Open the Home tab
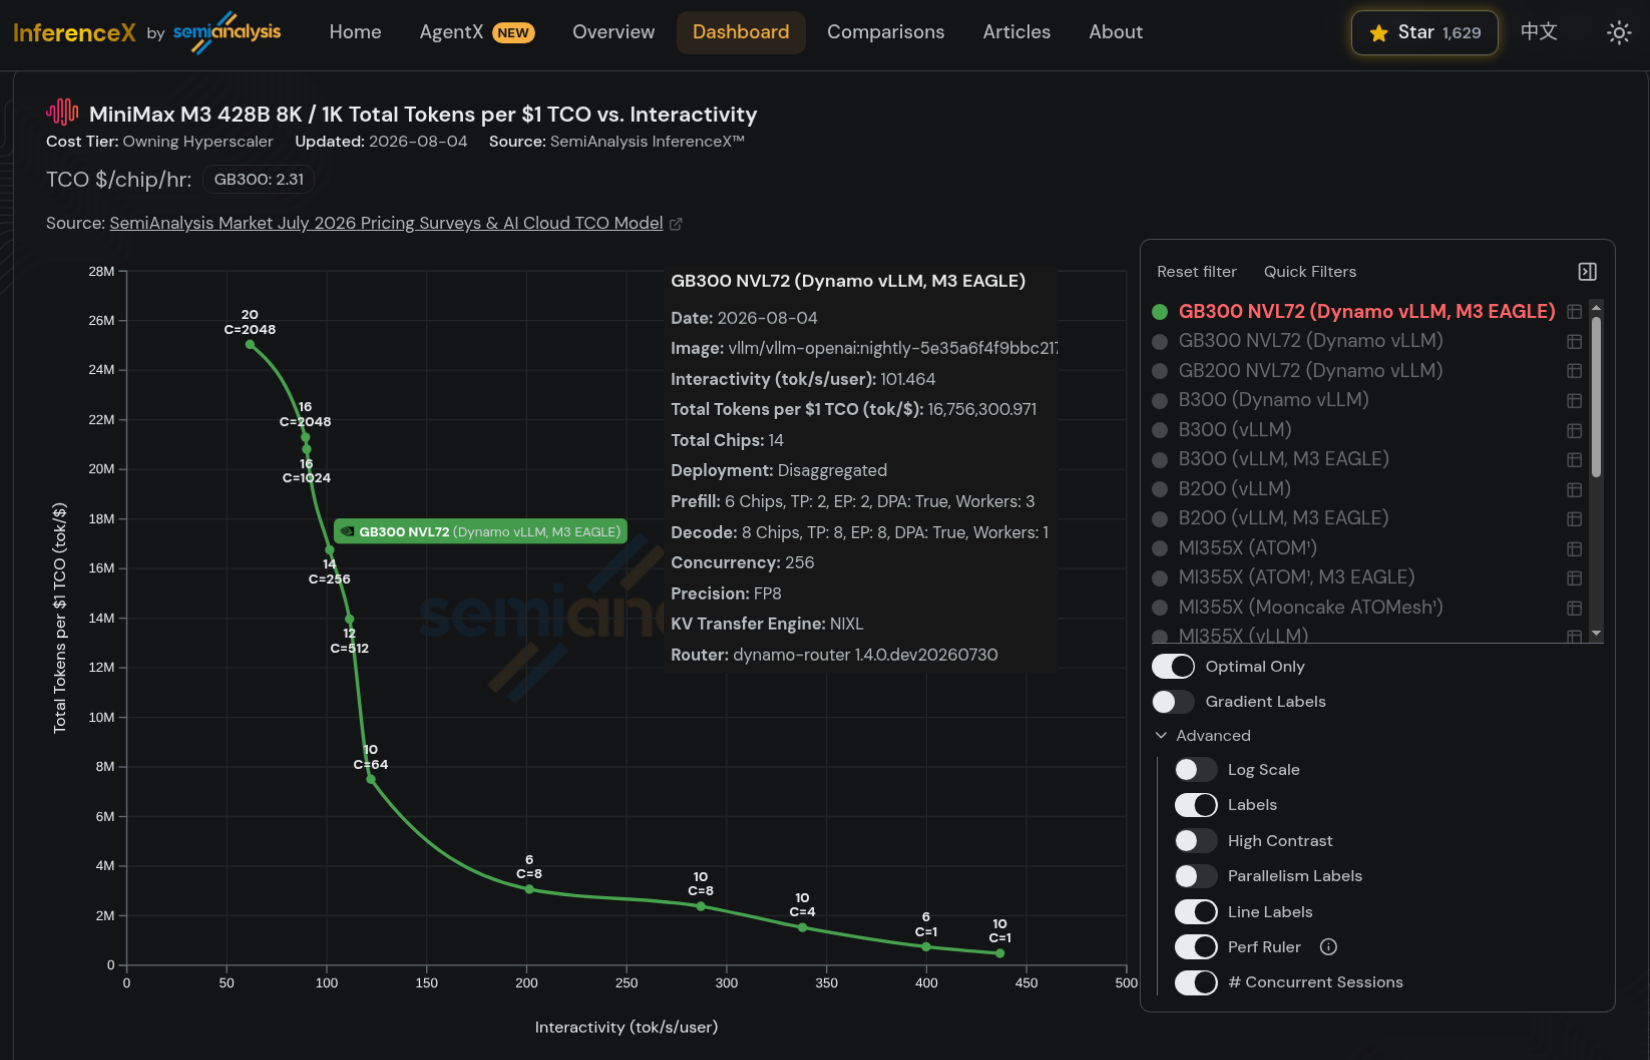The width and height of the screenshot is (1650, 1060). [x=355, y=32]
